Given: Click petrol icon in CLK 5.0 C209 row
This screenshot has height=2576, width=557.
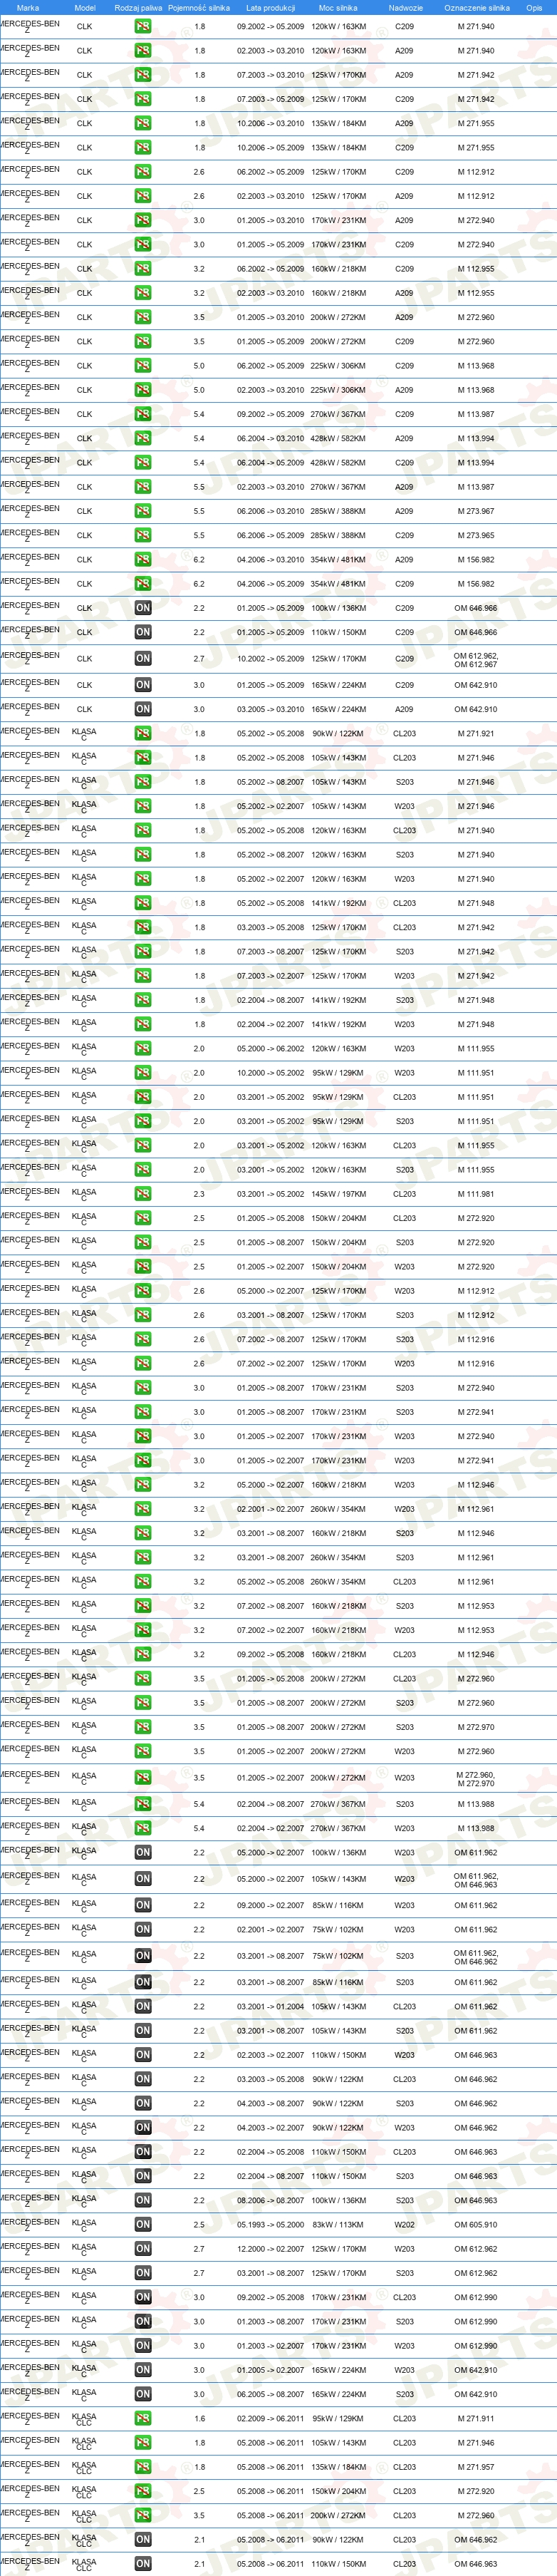Looking at the screenshot, I should pyautogui.click(x=143, y=366).
